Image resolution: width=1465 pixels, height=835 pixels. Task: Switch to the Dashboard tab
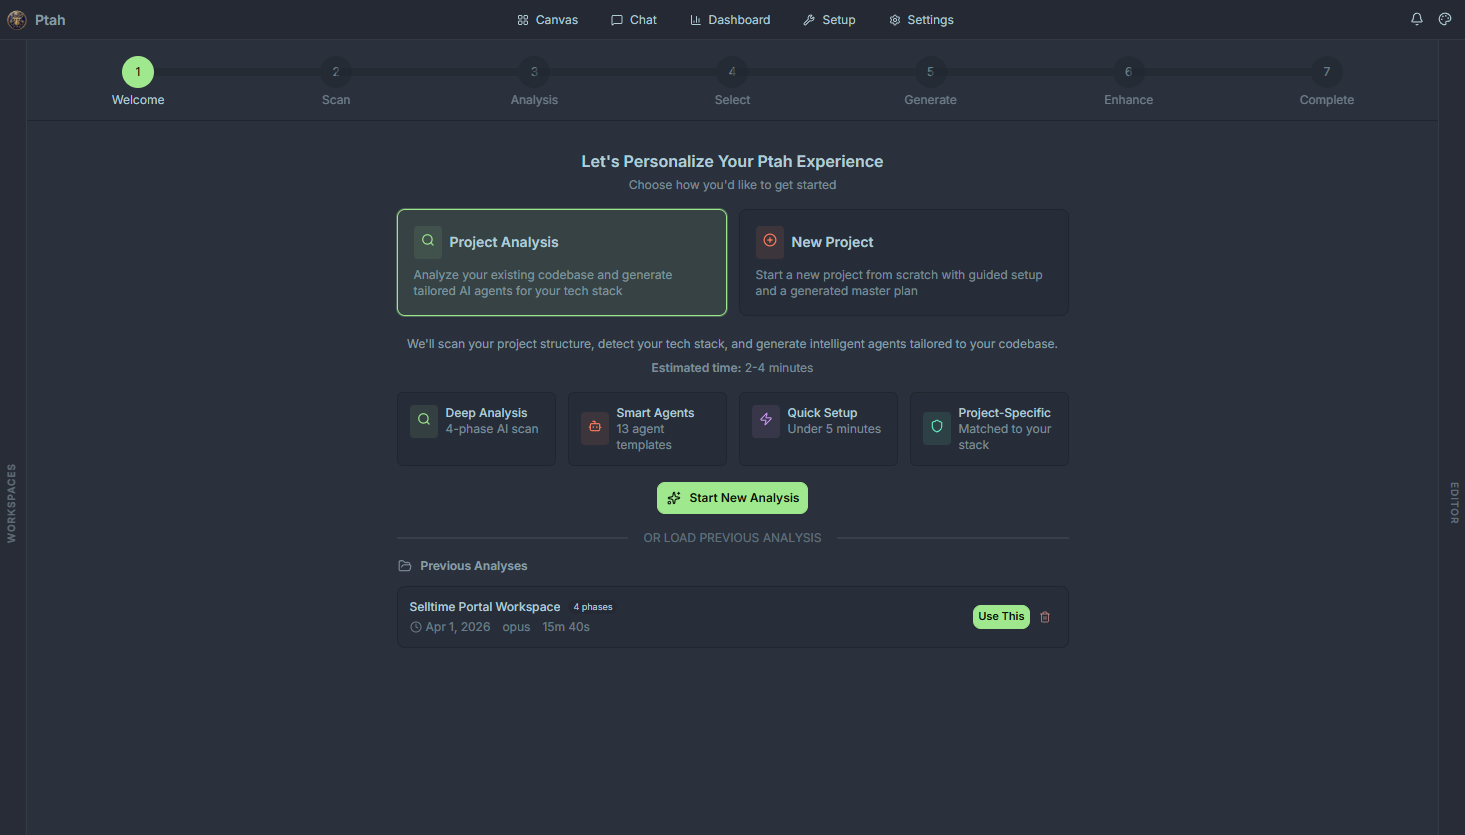(x=730, y=19)
